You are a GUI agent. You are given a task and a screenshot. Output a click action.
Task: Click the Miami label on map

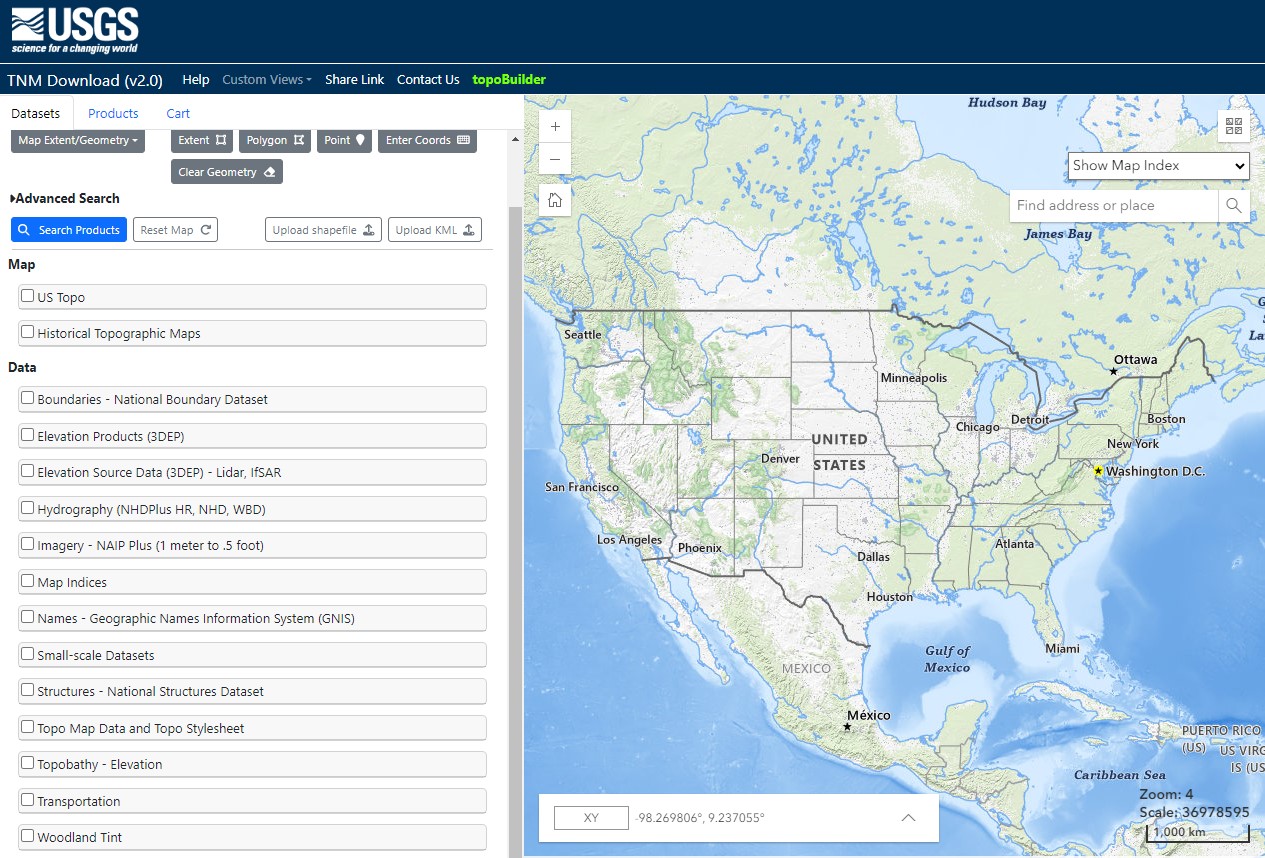click(1062, 648)
